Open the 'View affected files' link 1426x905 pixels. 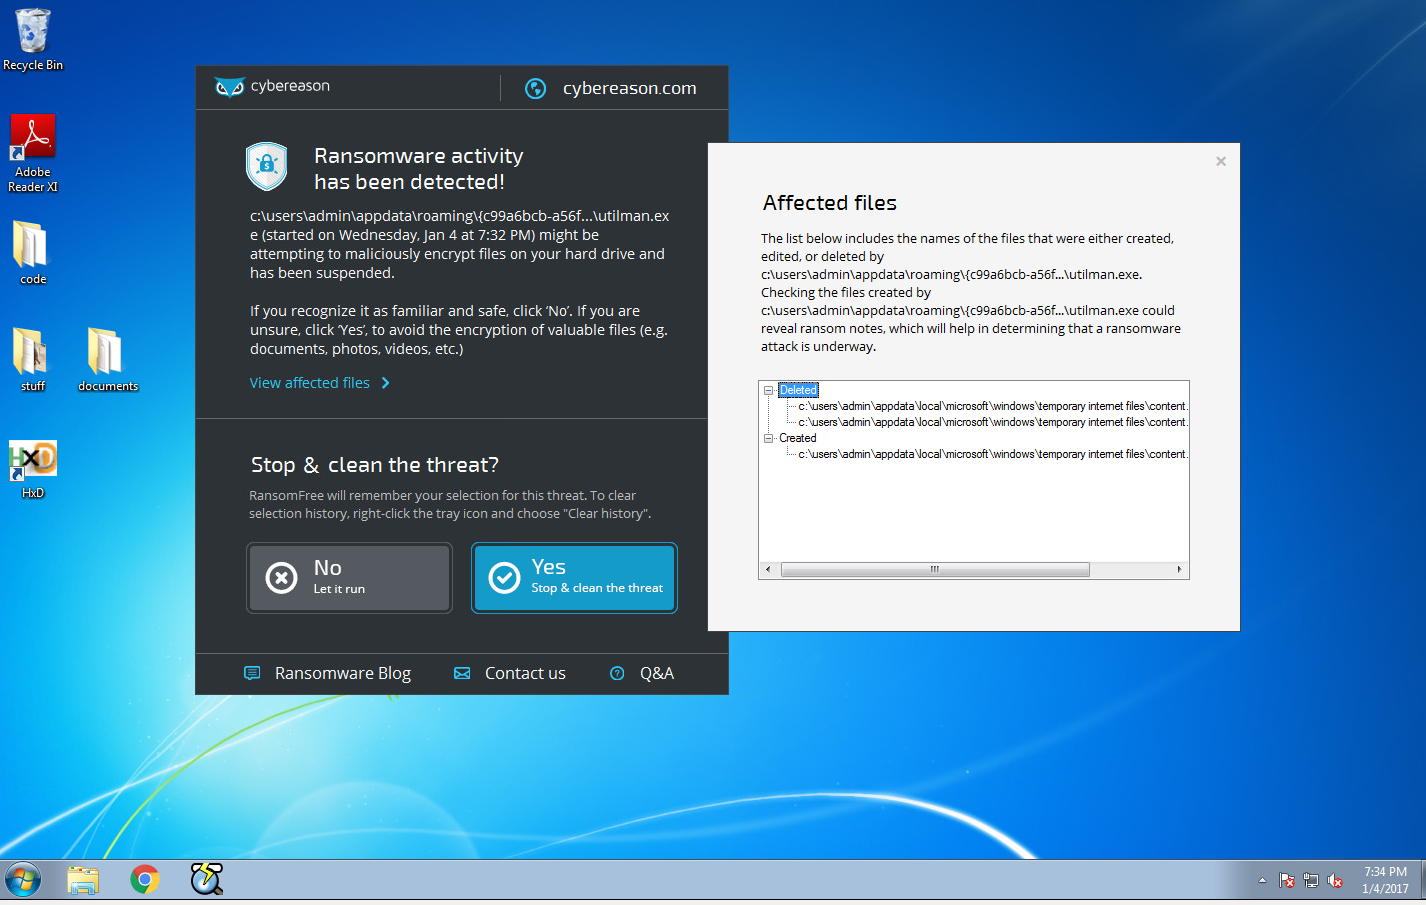point(320,383)
